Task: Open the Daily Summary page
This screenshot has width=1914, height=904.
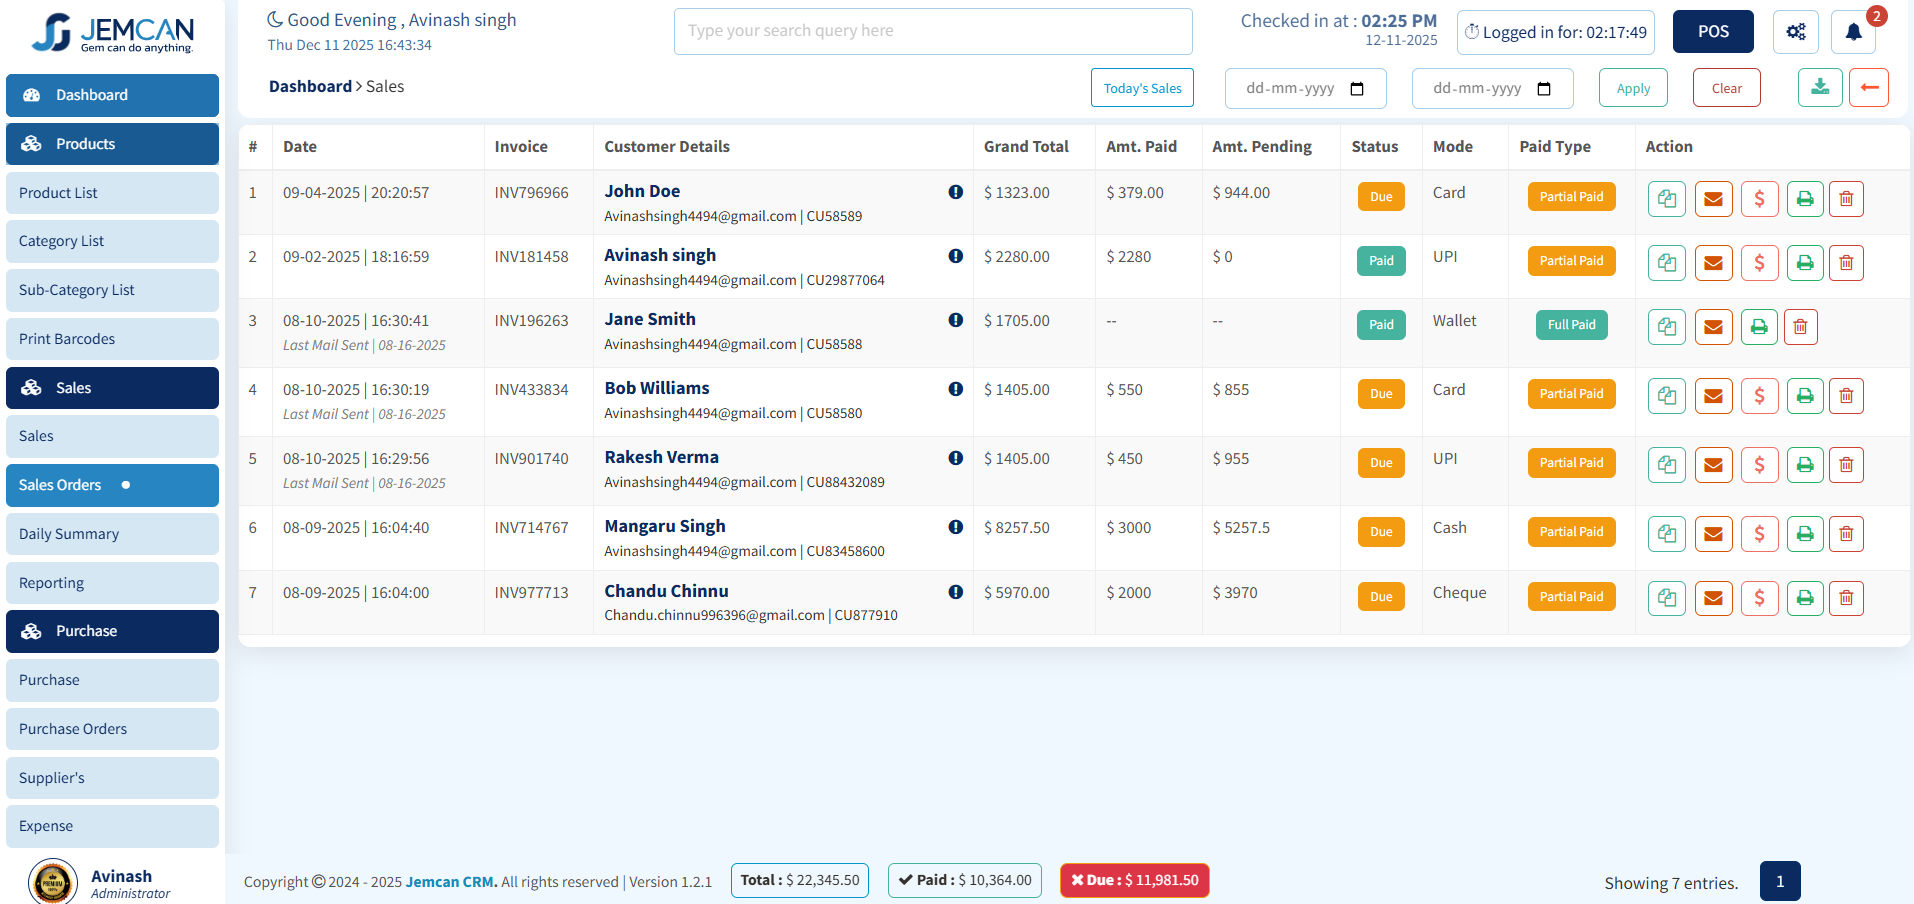Action: [111, 533]
